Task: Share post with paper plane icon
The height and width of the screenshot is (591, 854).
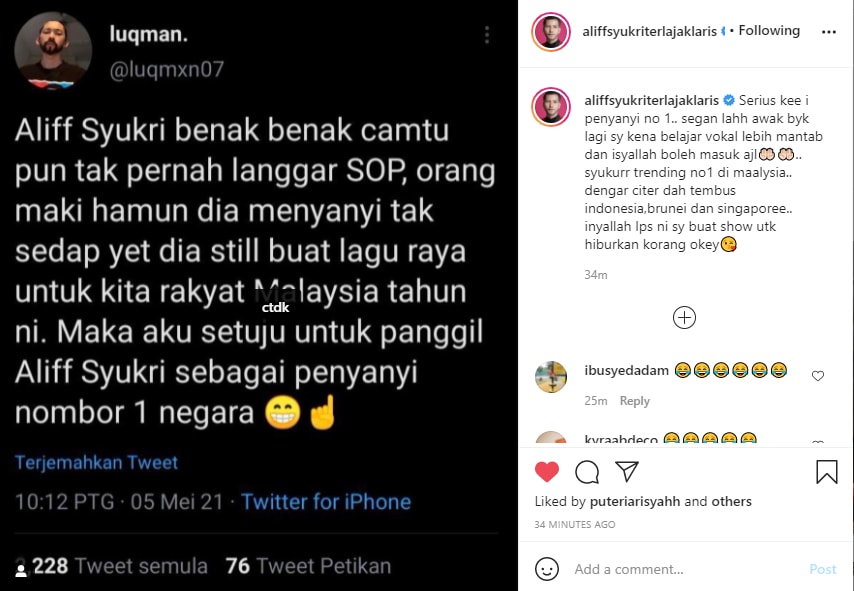Action: click(626, 471)
